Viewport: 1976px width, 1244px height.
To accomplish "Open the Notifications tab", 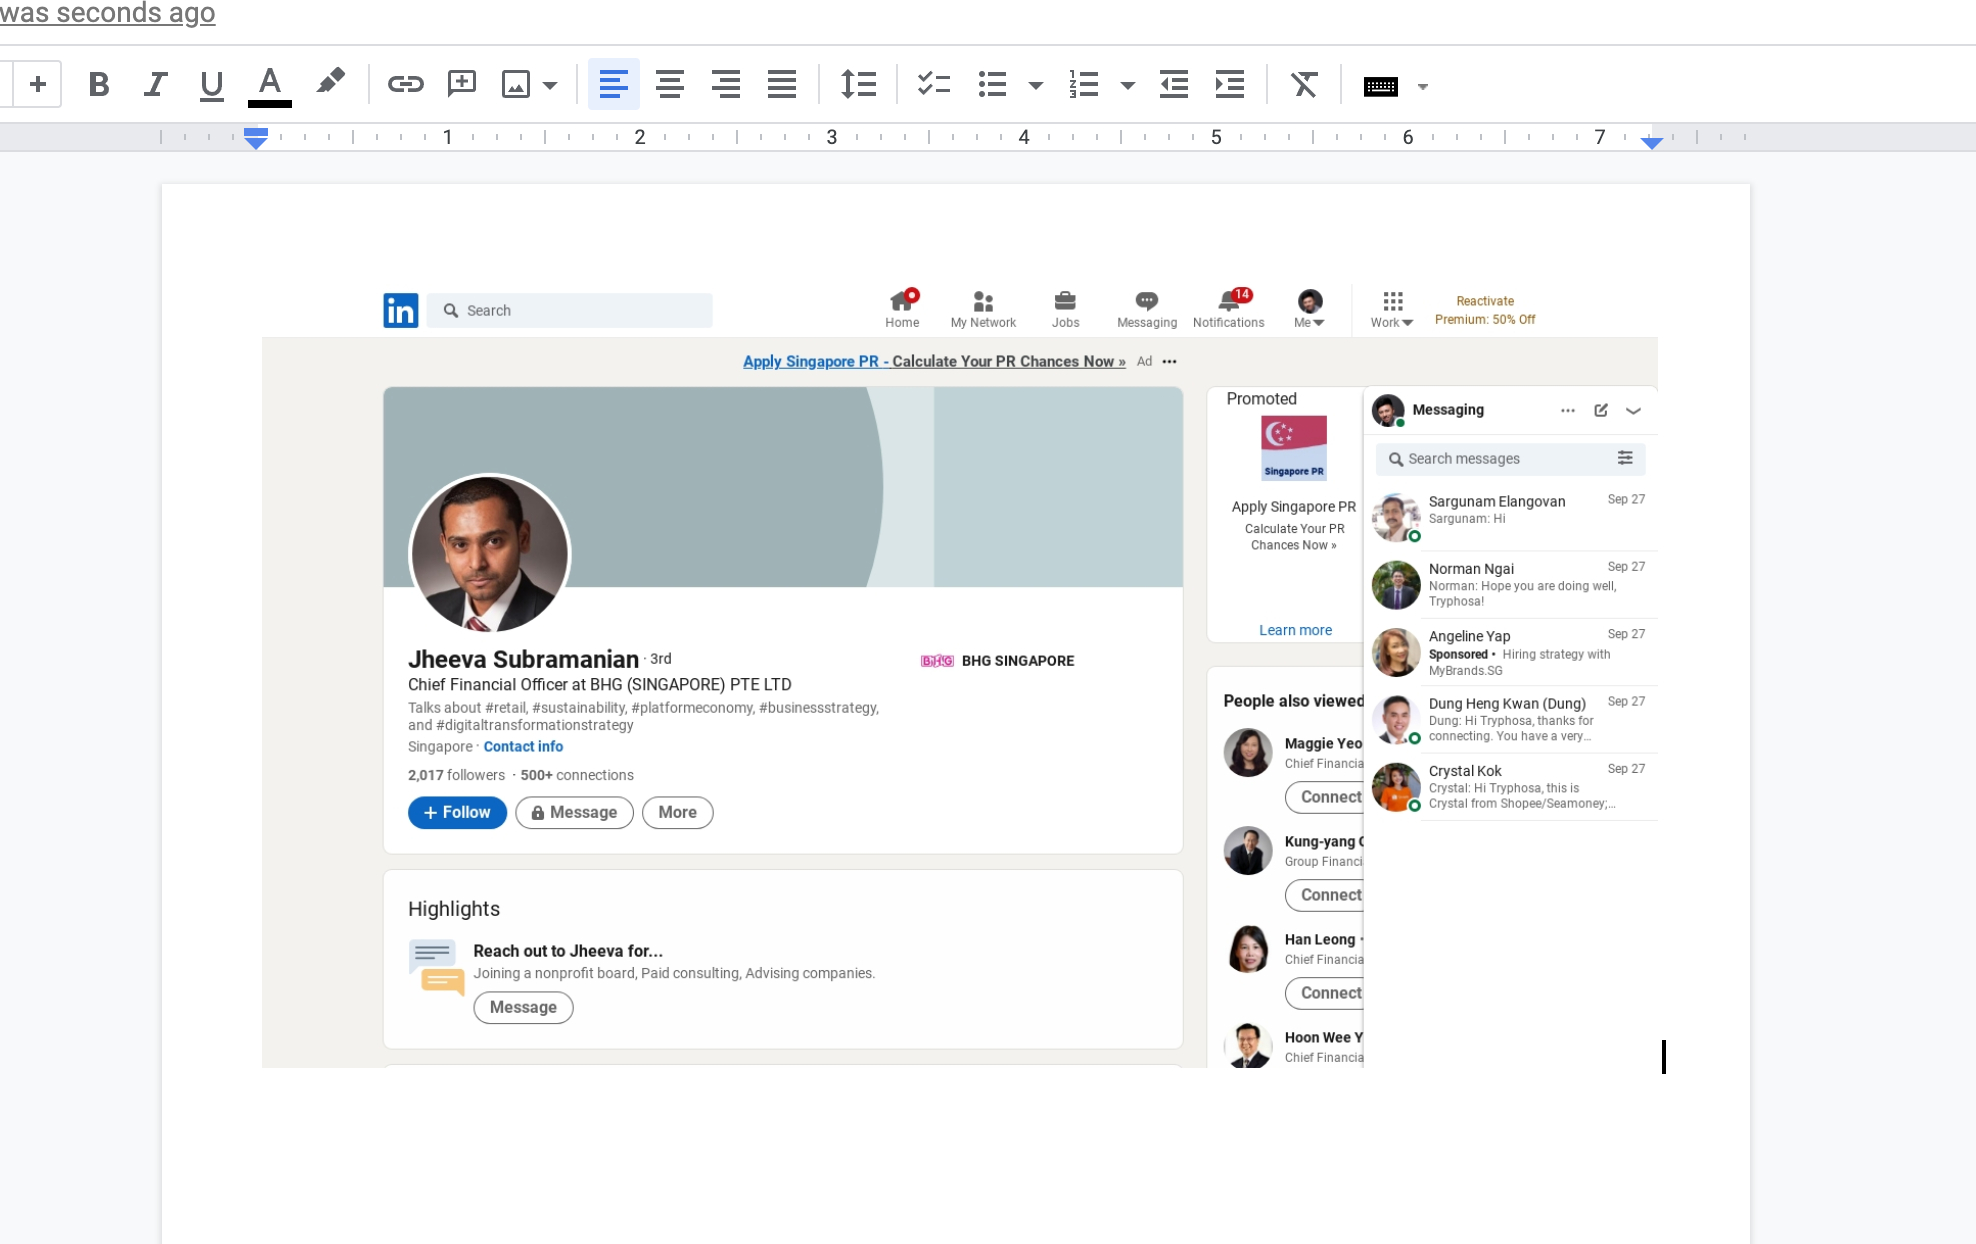I will [x=1228, y=309].
